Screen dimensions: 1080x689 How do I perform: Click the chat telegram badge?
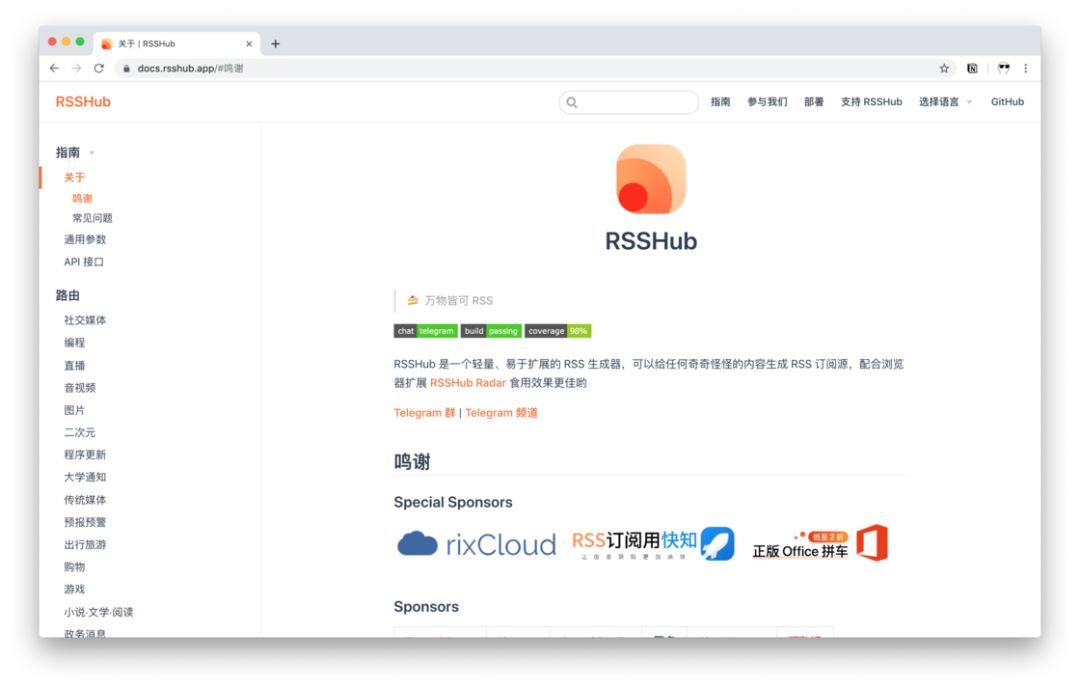click(426, 331)
